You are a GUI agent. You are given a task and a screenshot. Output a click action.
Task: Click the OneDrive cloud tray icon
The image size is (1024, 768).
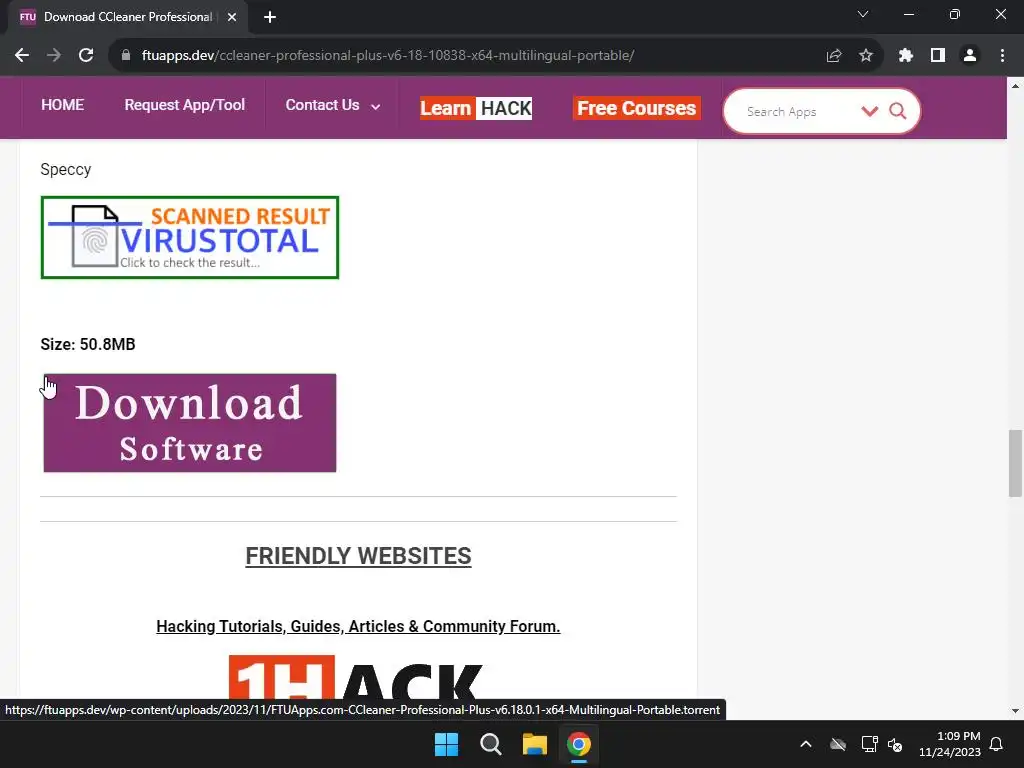(x=838, y=744)
